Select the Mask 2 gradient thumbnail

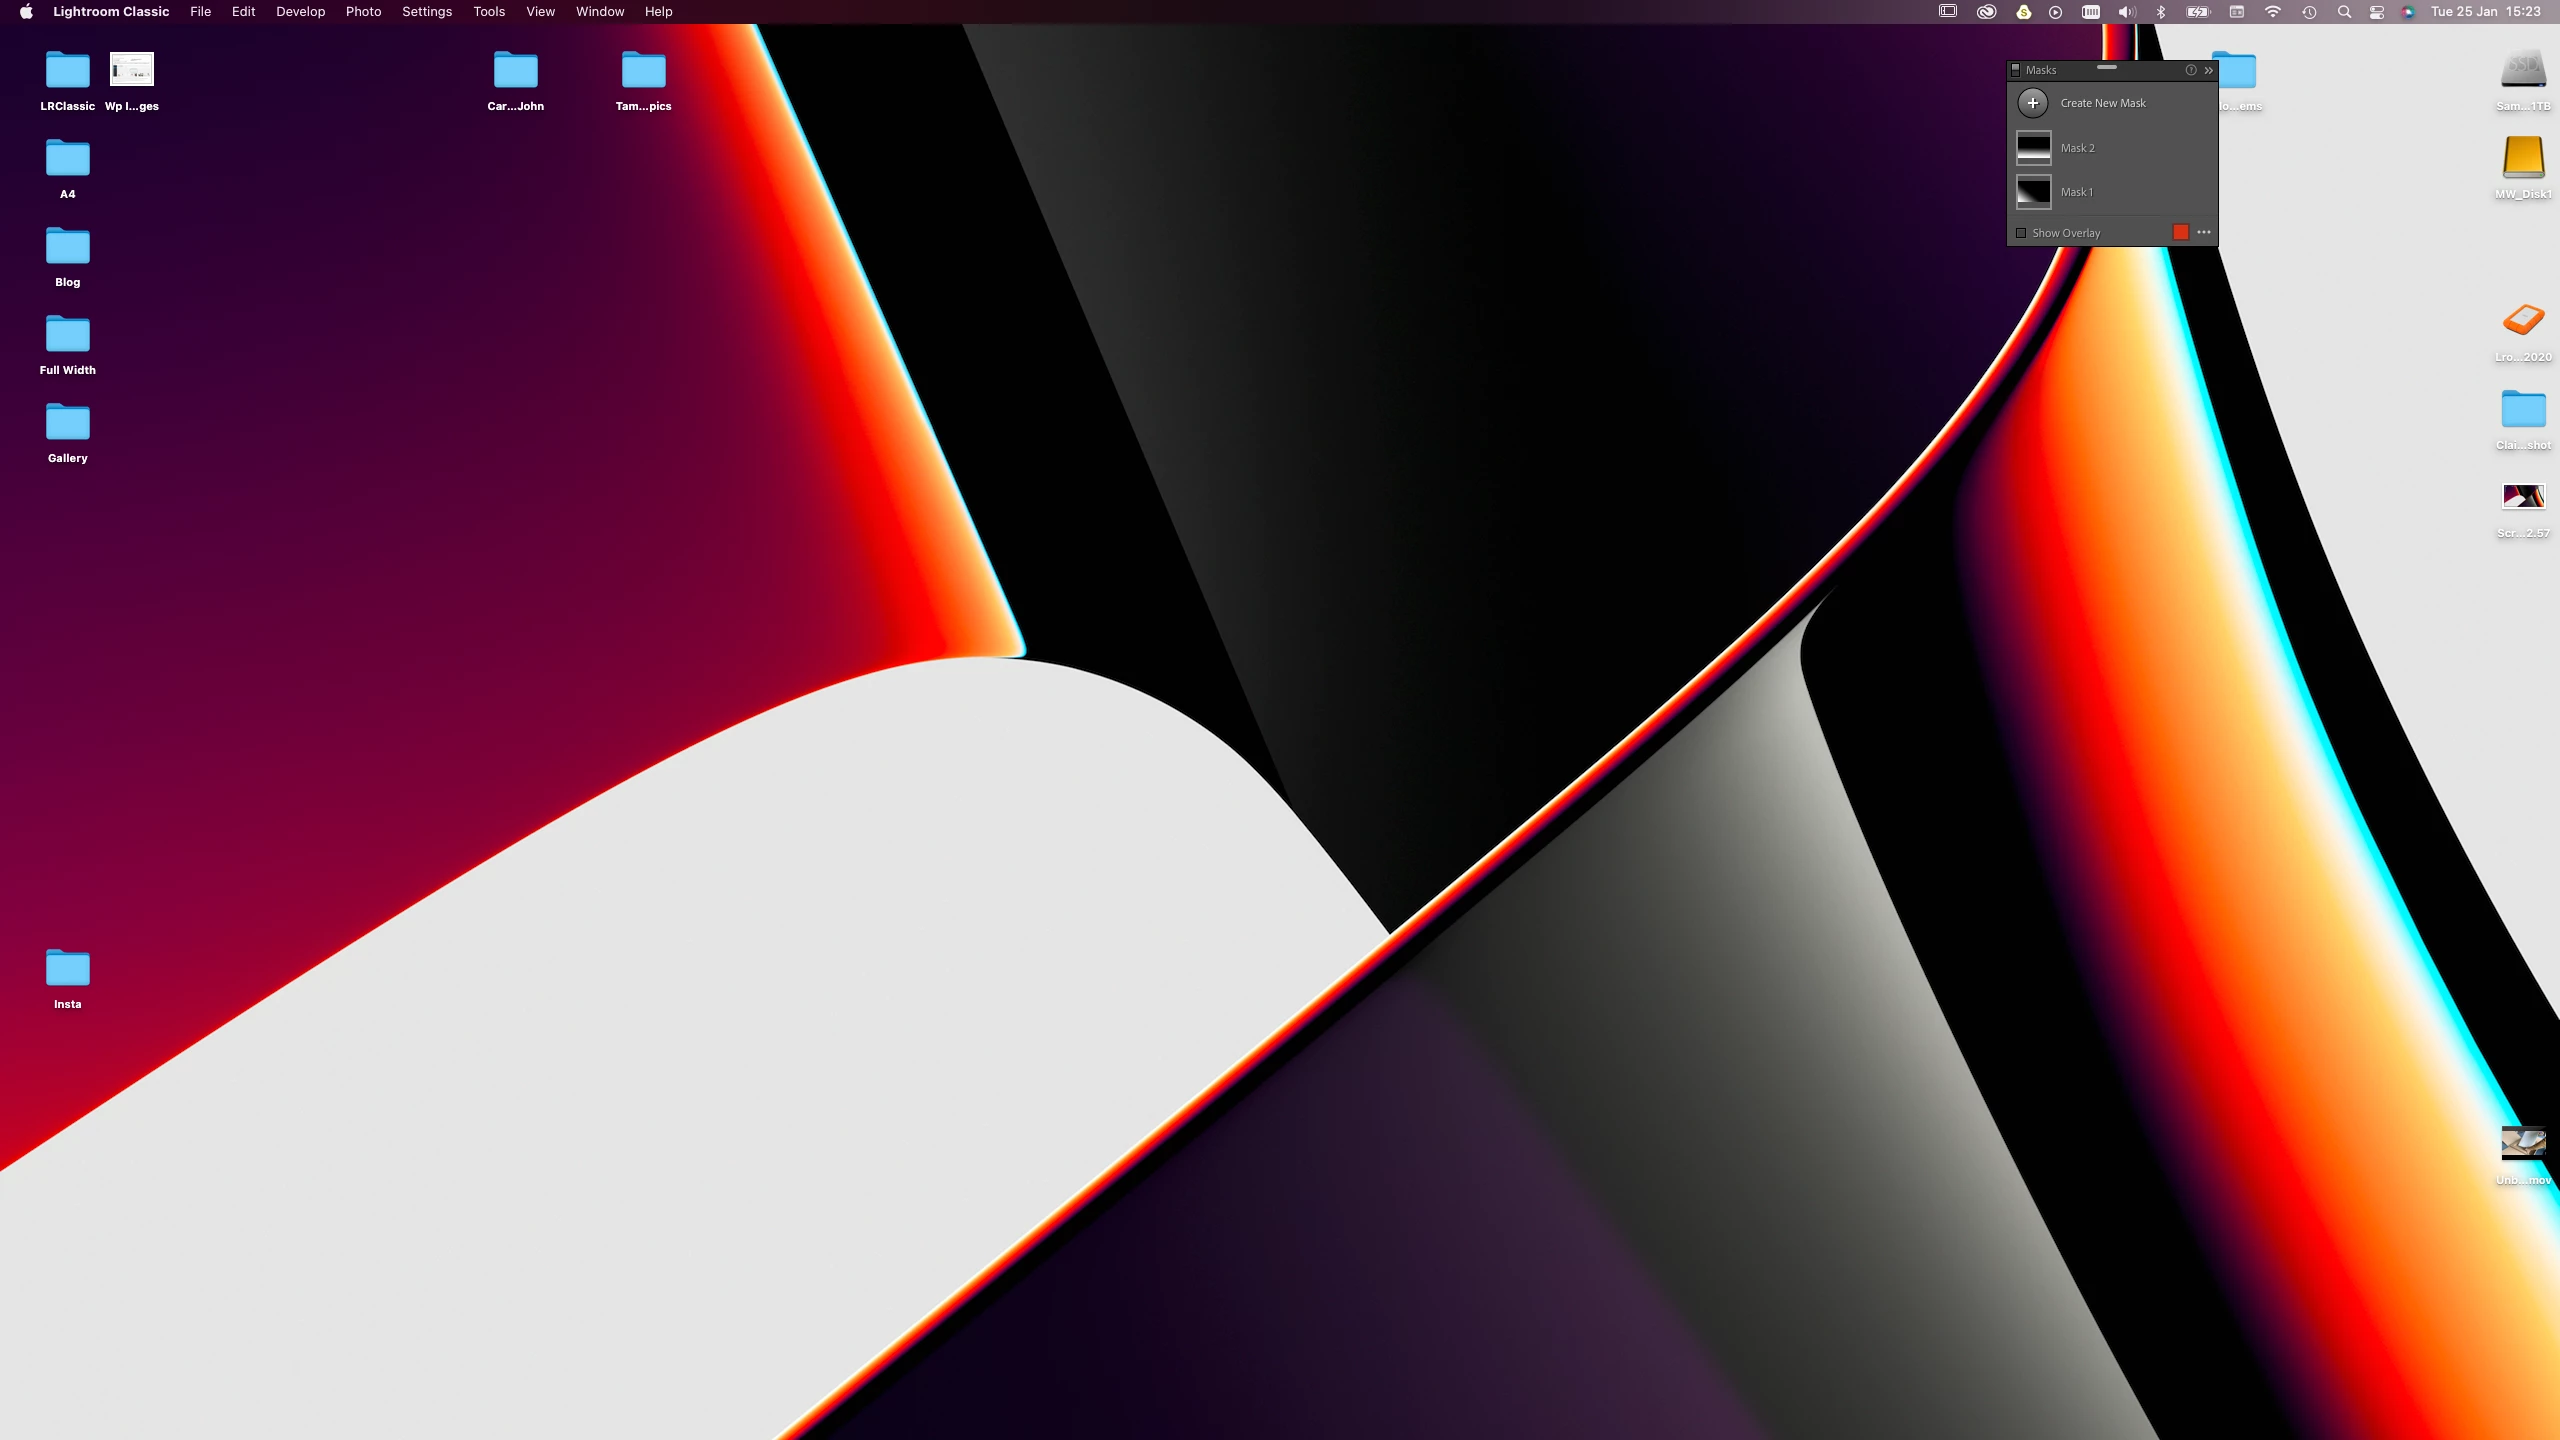[2033, 148]
